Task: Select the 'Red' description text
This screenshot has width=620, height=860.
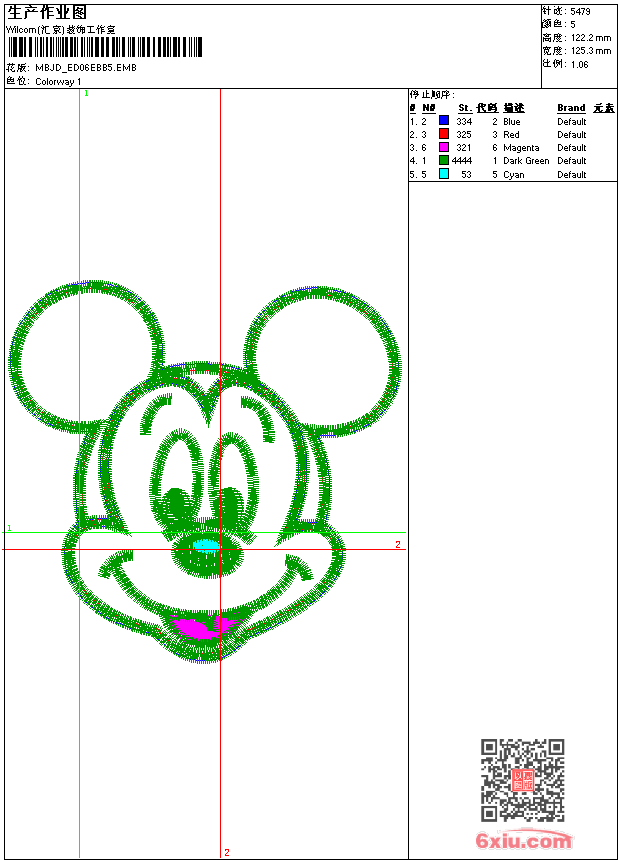Action: (511, 134)
